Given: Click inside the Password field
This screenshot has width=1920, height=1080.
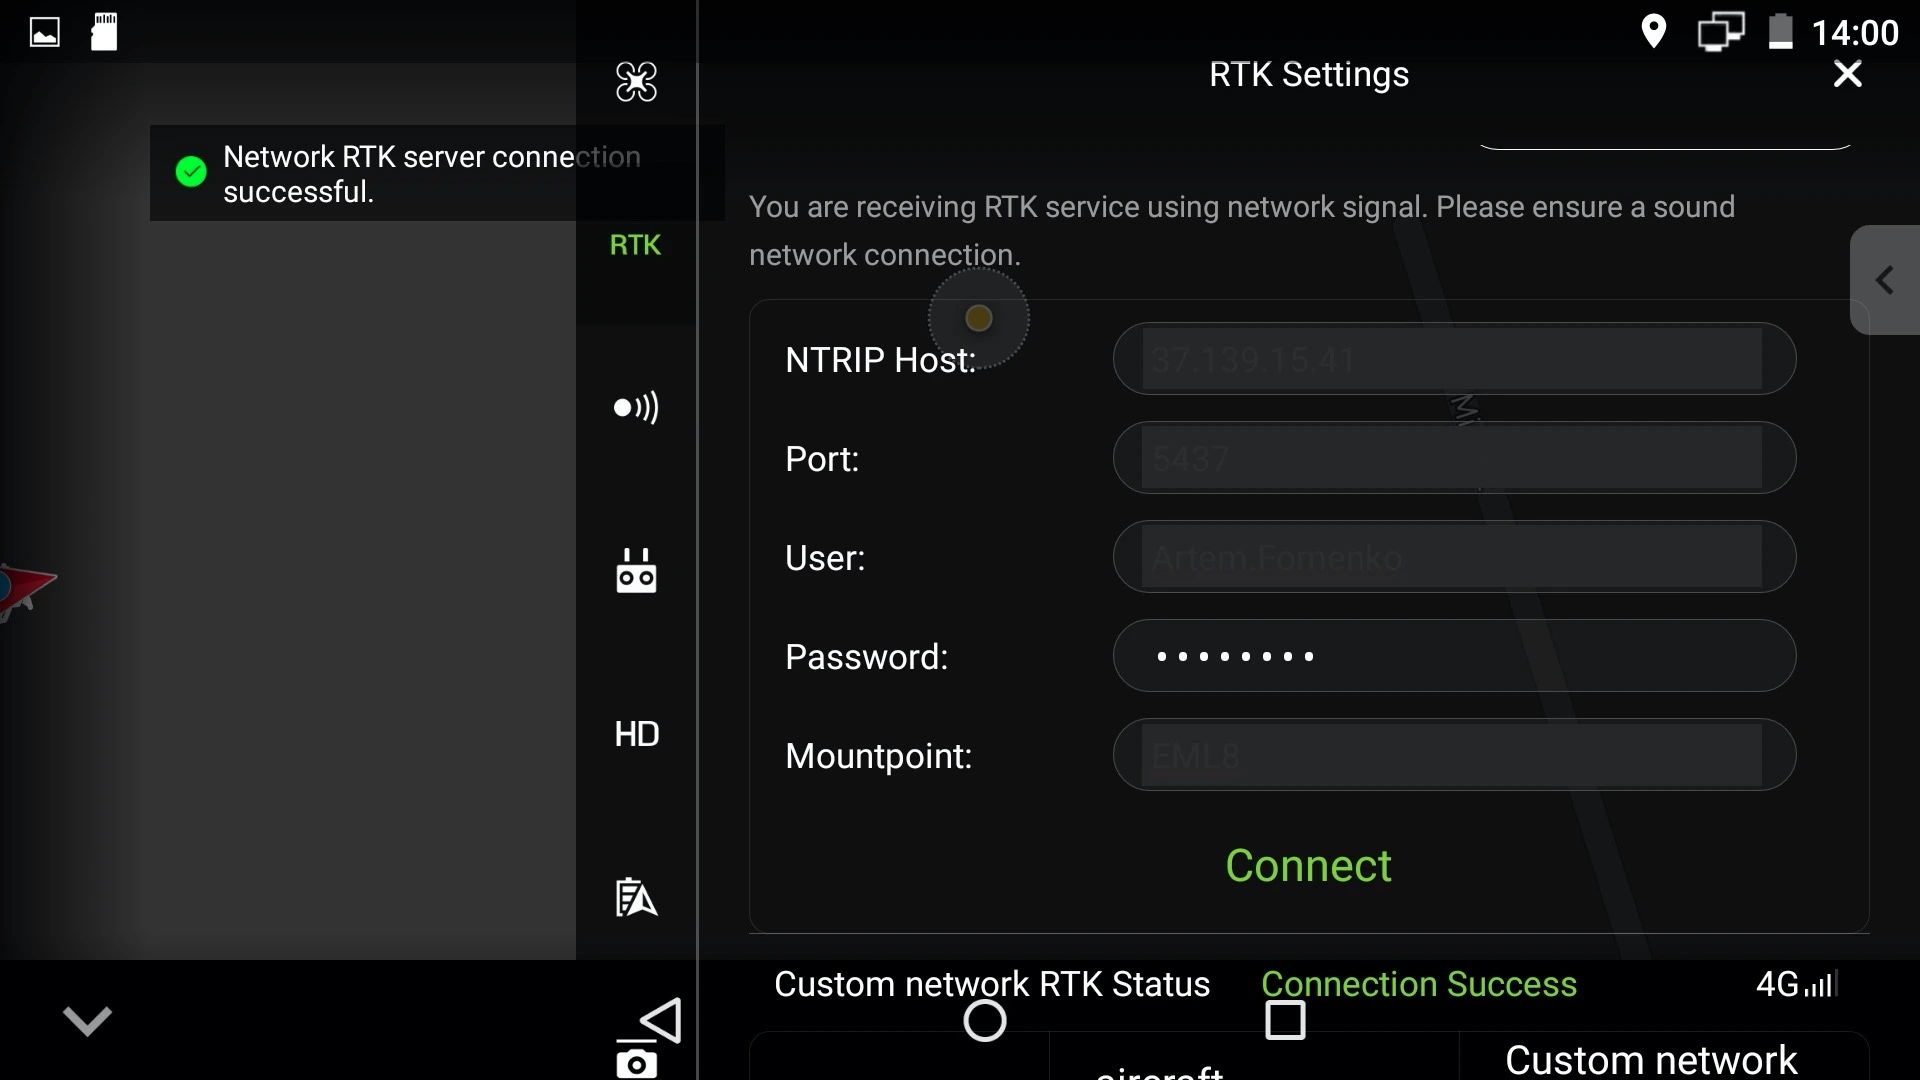Looking at the screenshot, I should click(x=1450, y=656).
